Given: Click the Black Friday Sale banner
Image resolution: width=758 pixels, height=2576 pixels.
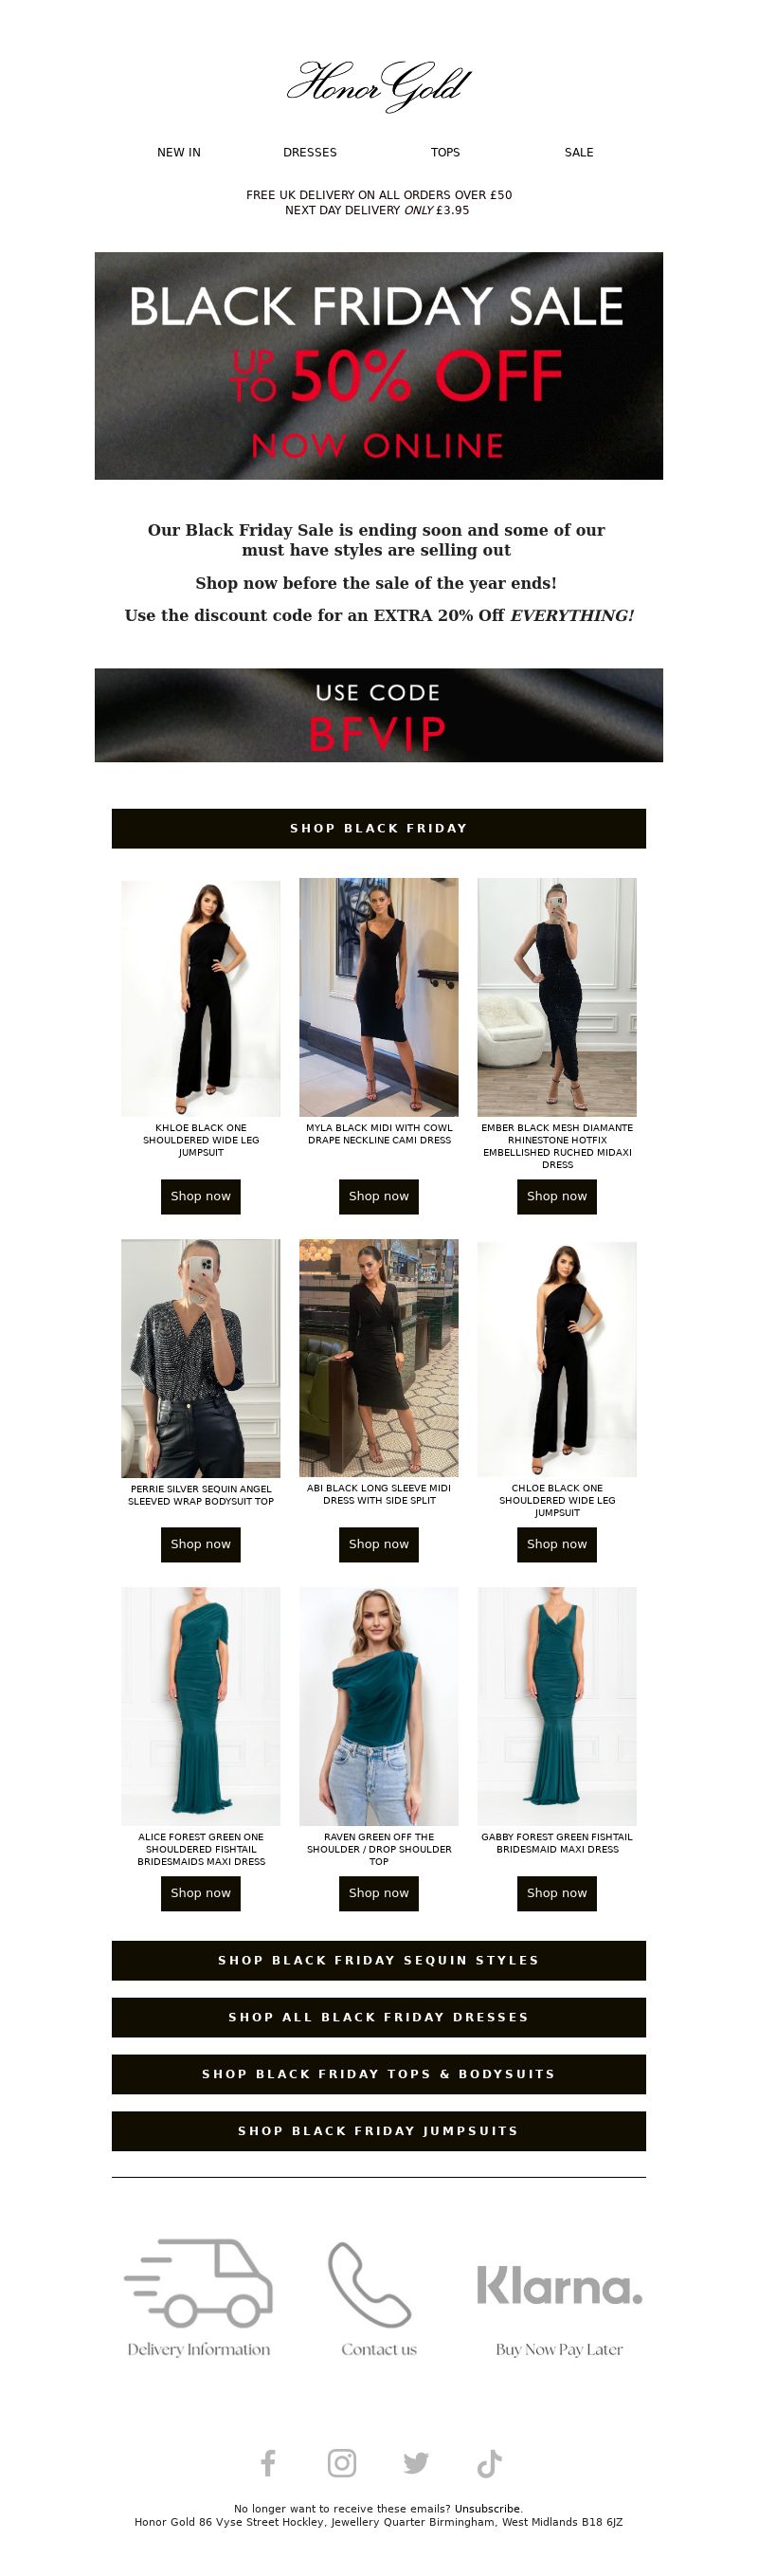Looking at the screenshot, I should (379, 366).
